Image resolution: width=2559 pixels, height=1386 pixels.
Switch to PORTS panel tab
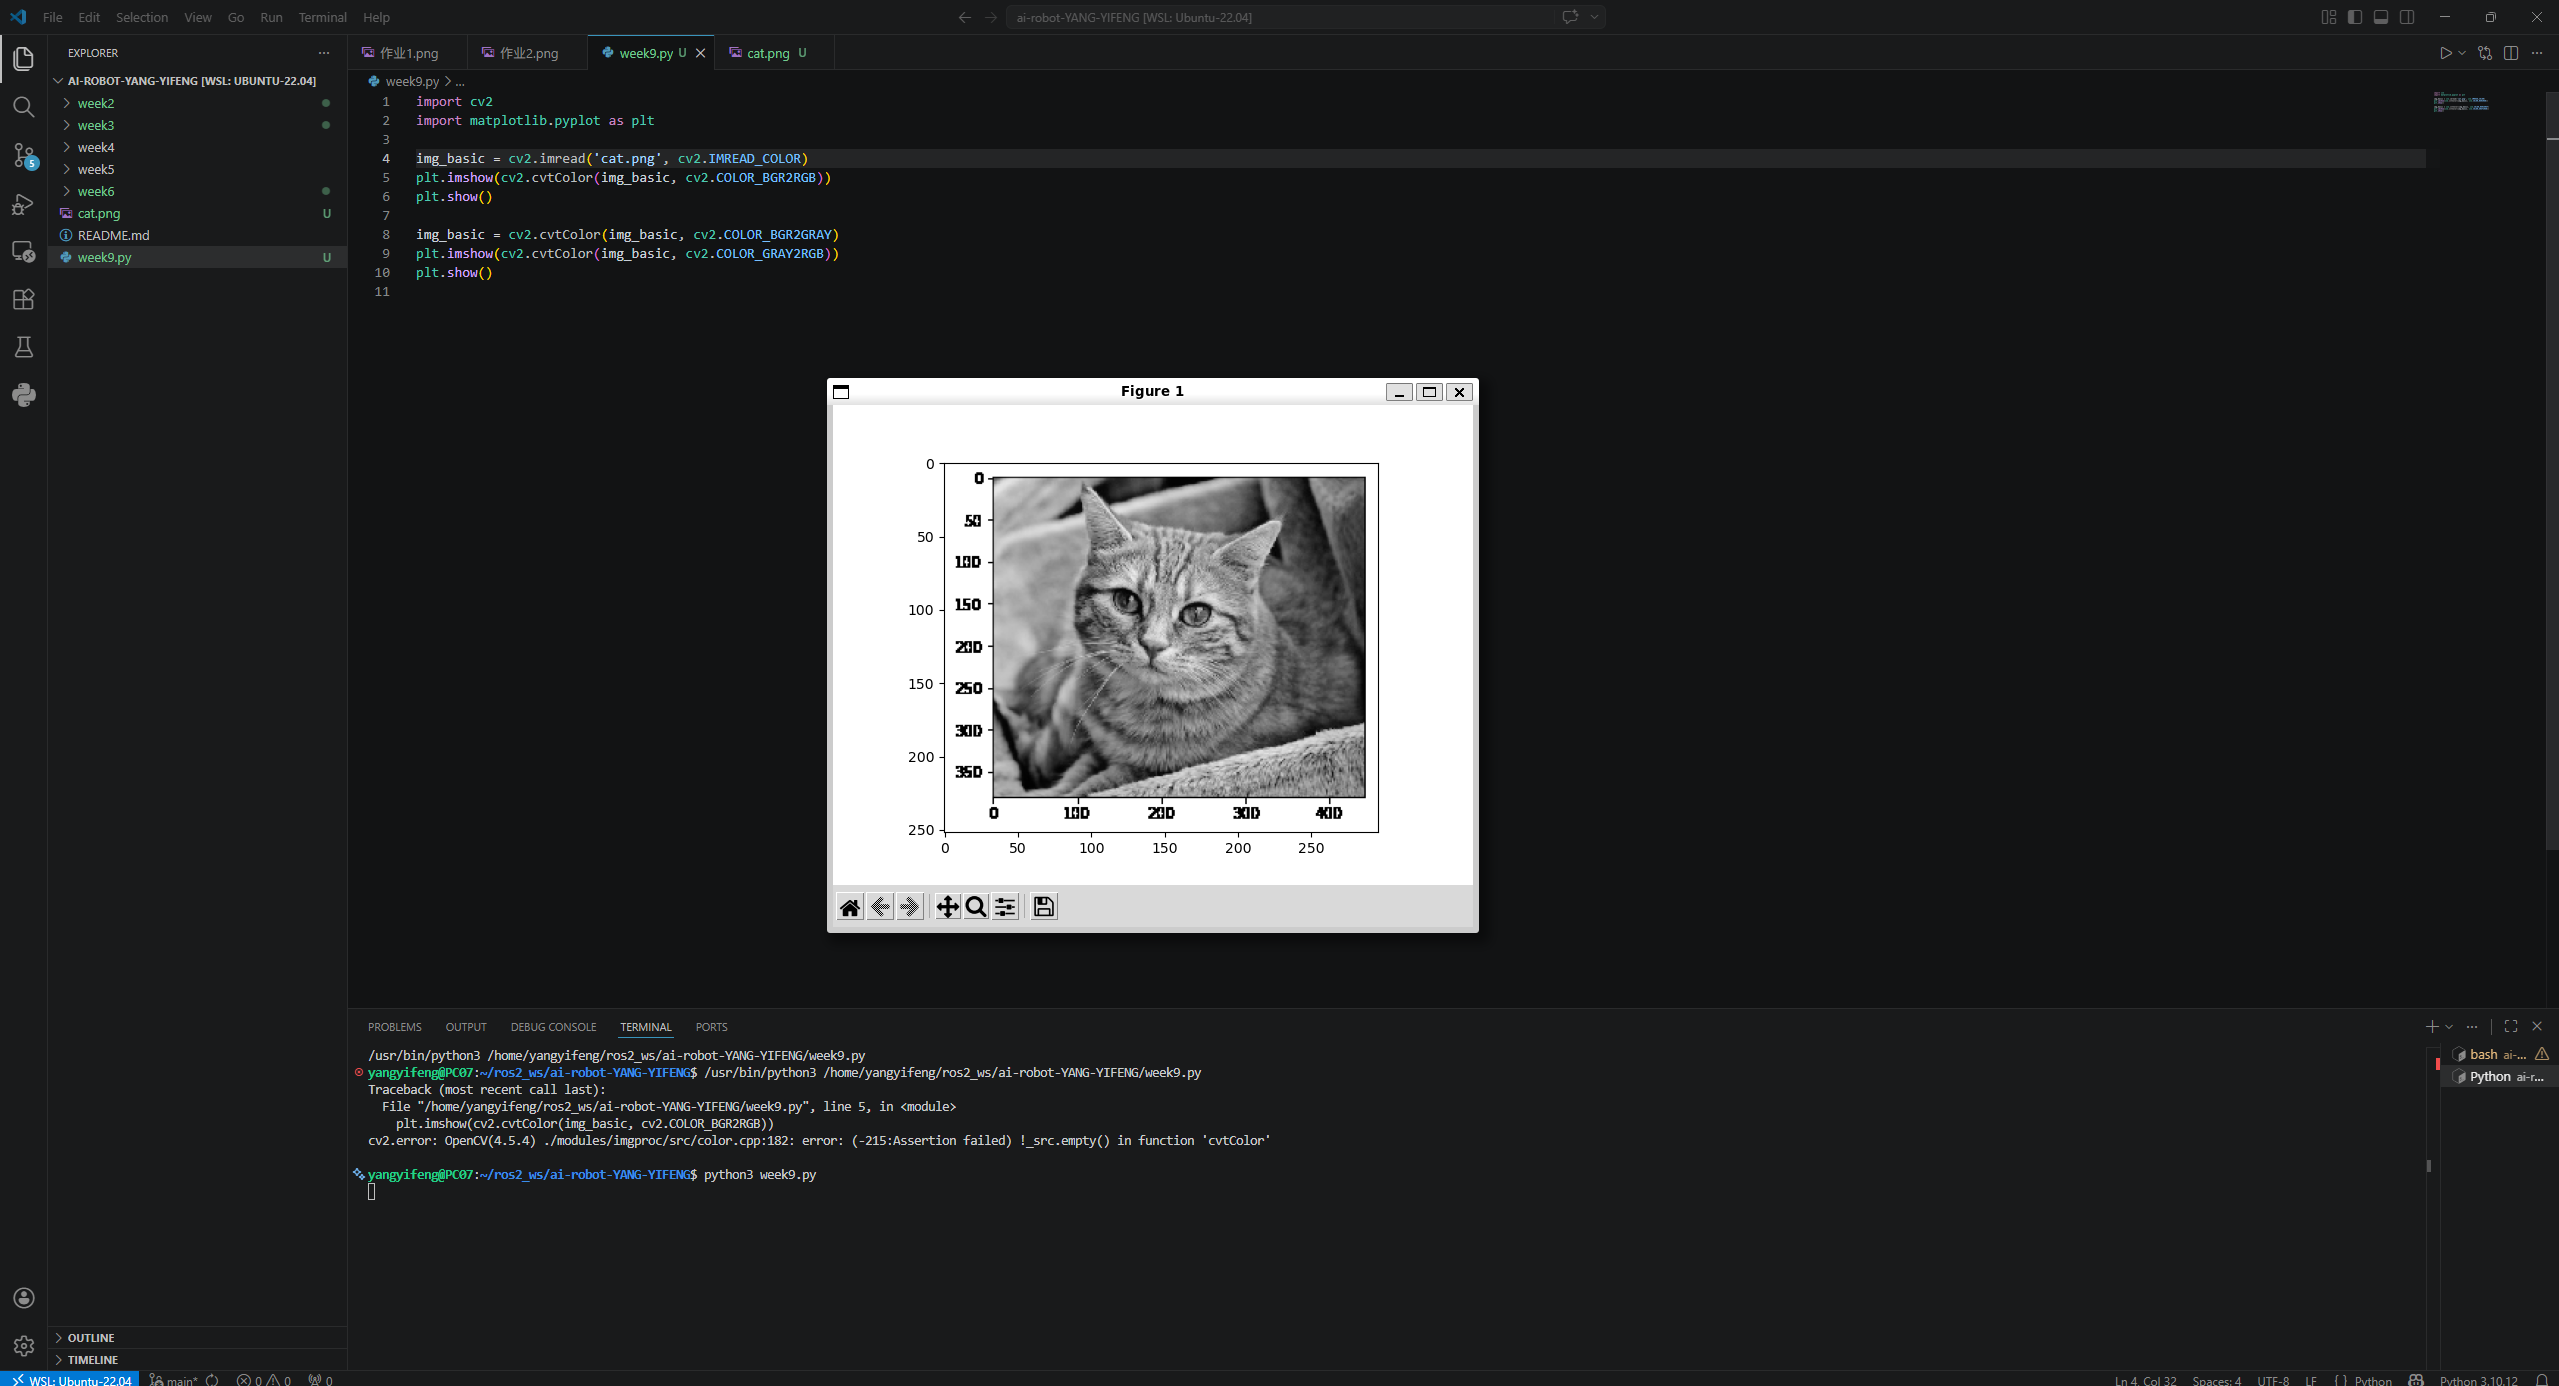tap(711, 1027)
